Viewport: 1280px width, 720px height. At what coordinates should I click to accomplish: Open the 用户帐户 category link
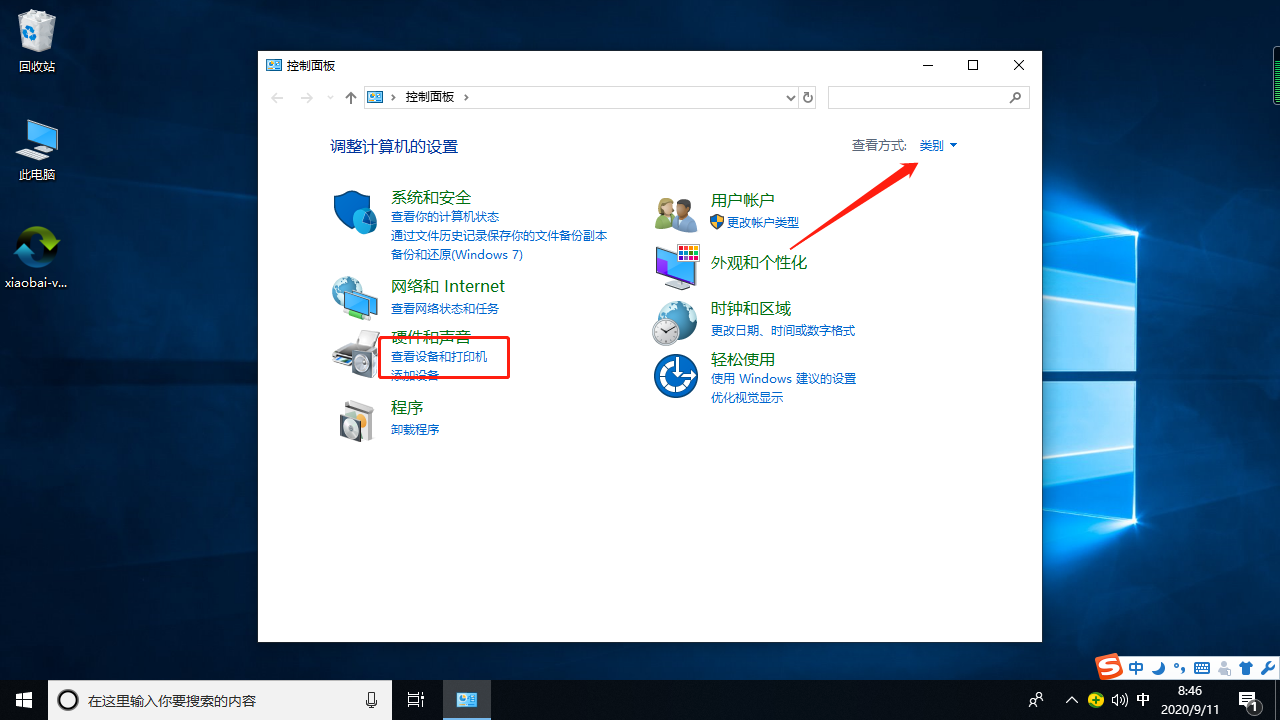743,201
